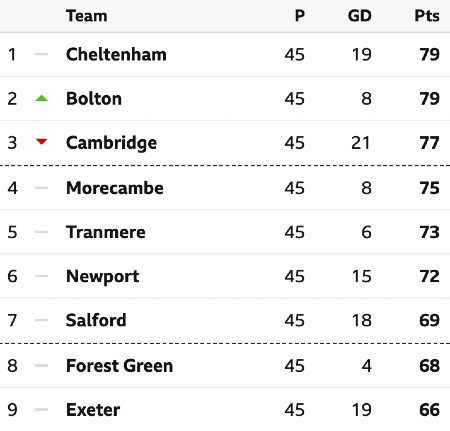
Task: Click the no-change dash icon next to Exeter
Action: point(42,409)
